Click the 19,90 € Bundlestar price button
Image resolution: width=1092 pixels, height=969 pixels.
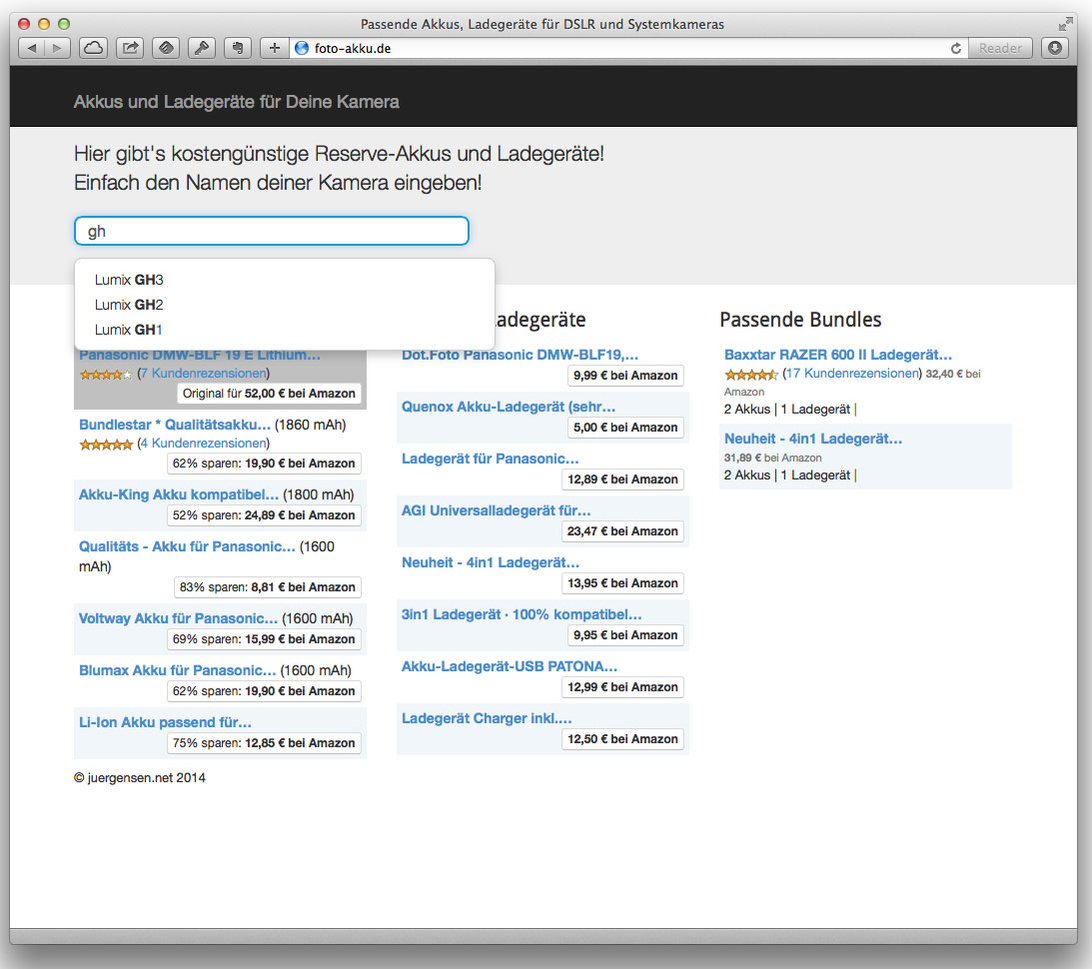click(x=264, y=463)
